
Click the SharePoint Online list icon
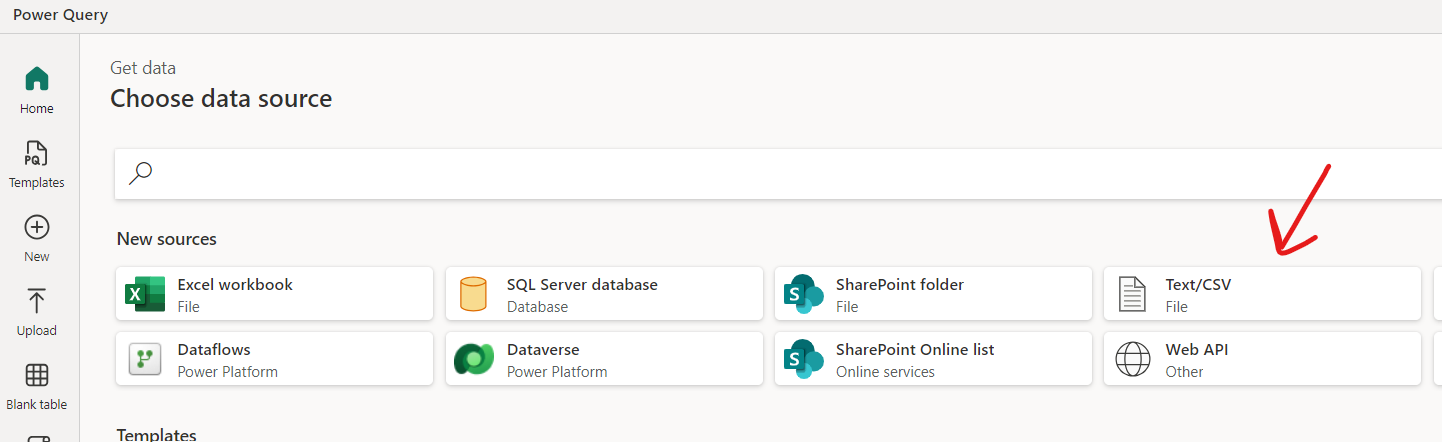803,359
